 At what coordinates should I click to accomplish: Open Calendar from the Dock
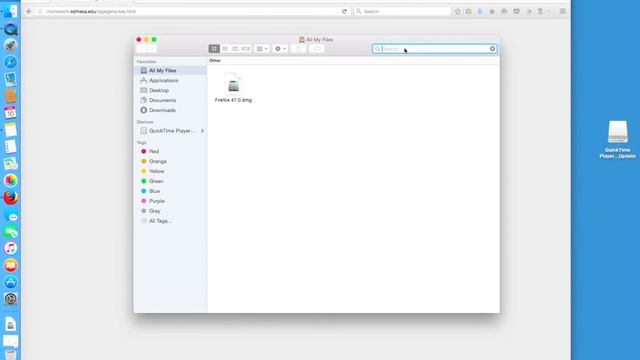click(11, 112)
